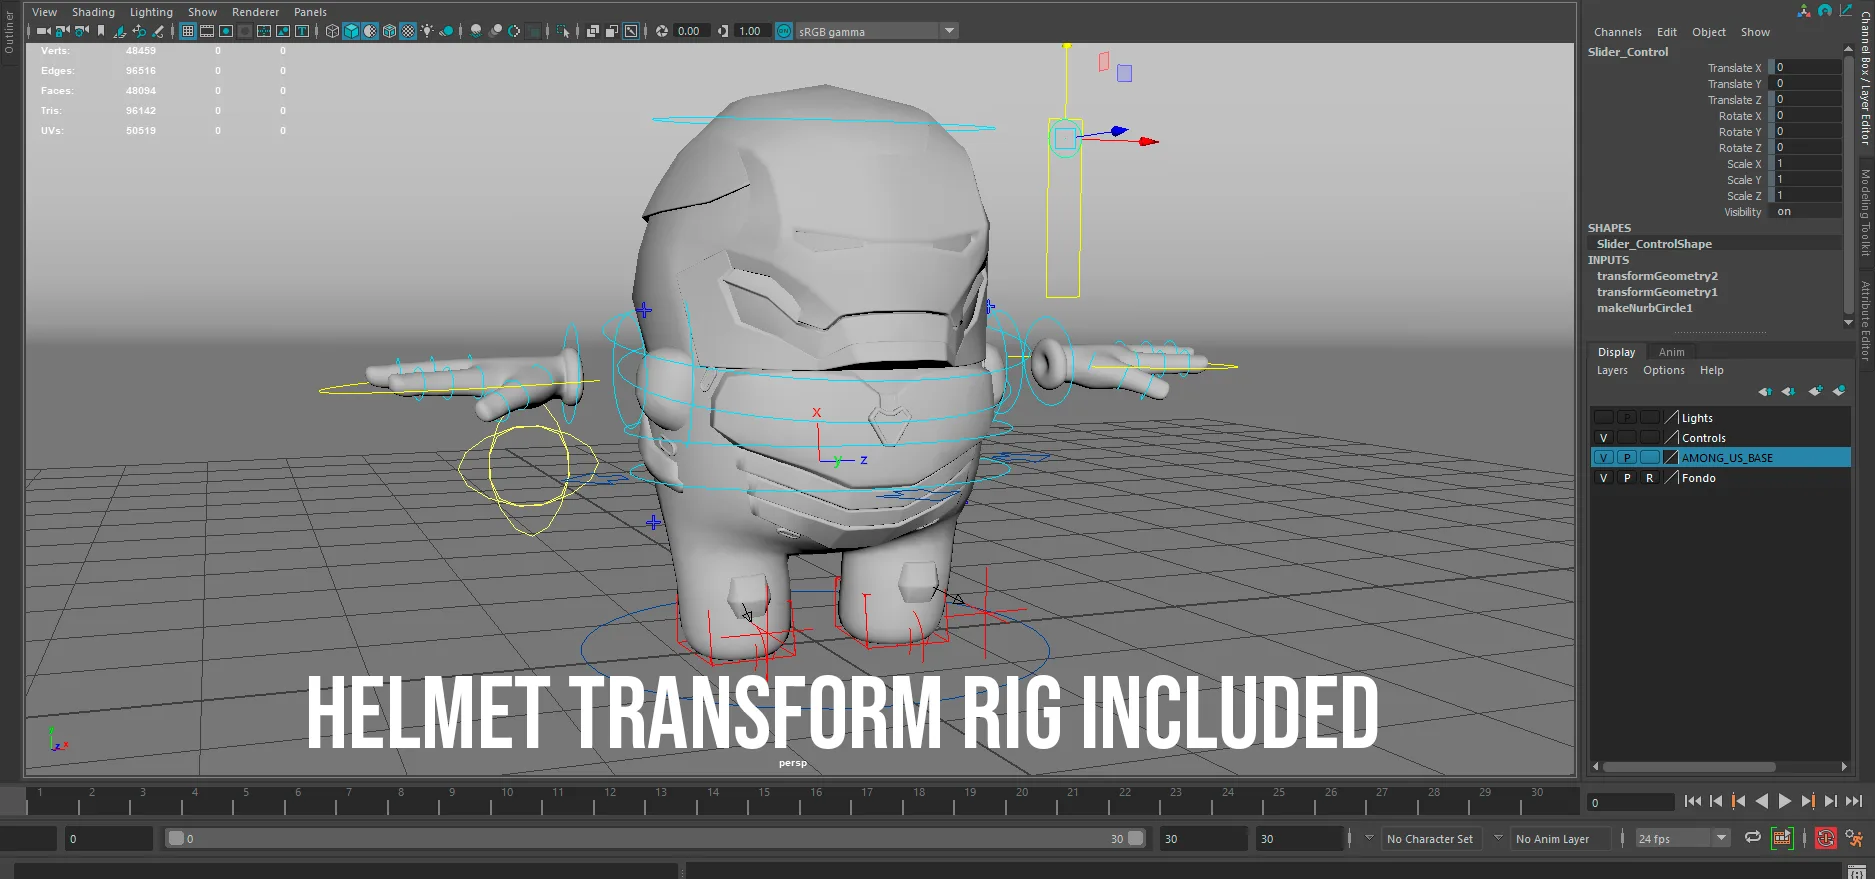1875x879 pixels.
Task: Toggle the Shadows icon in panel toolbar
Action: click(447, 31)
